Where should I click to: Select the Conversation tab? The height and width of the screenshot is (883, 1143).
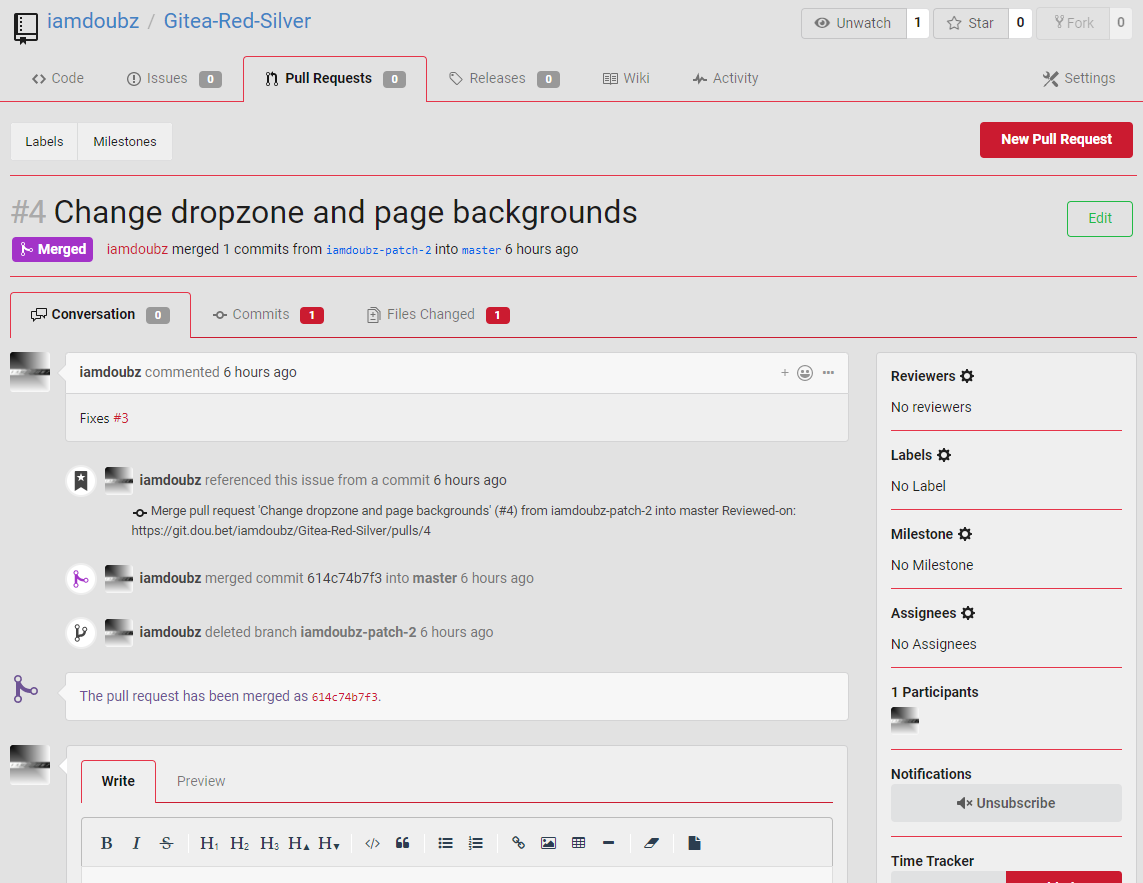[101, 314]
